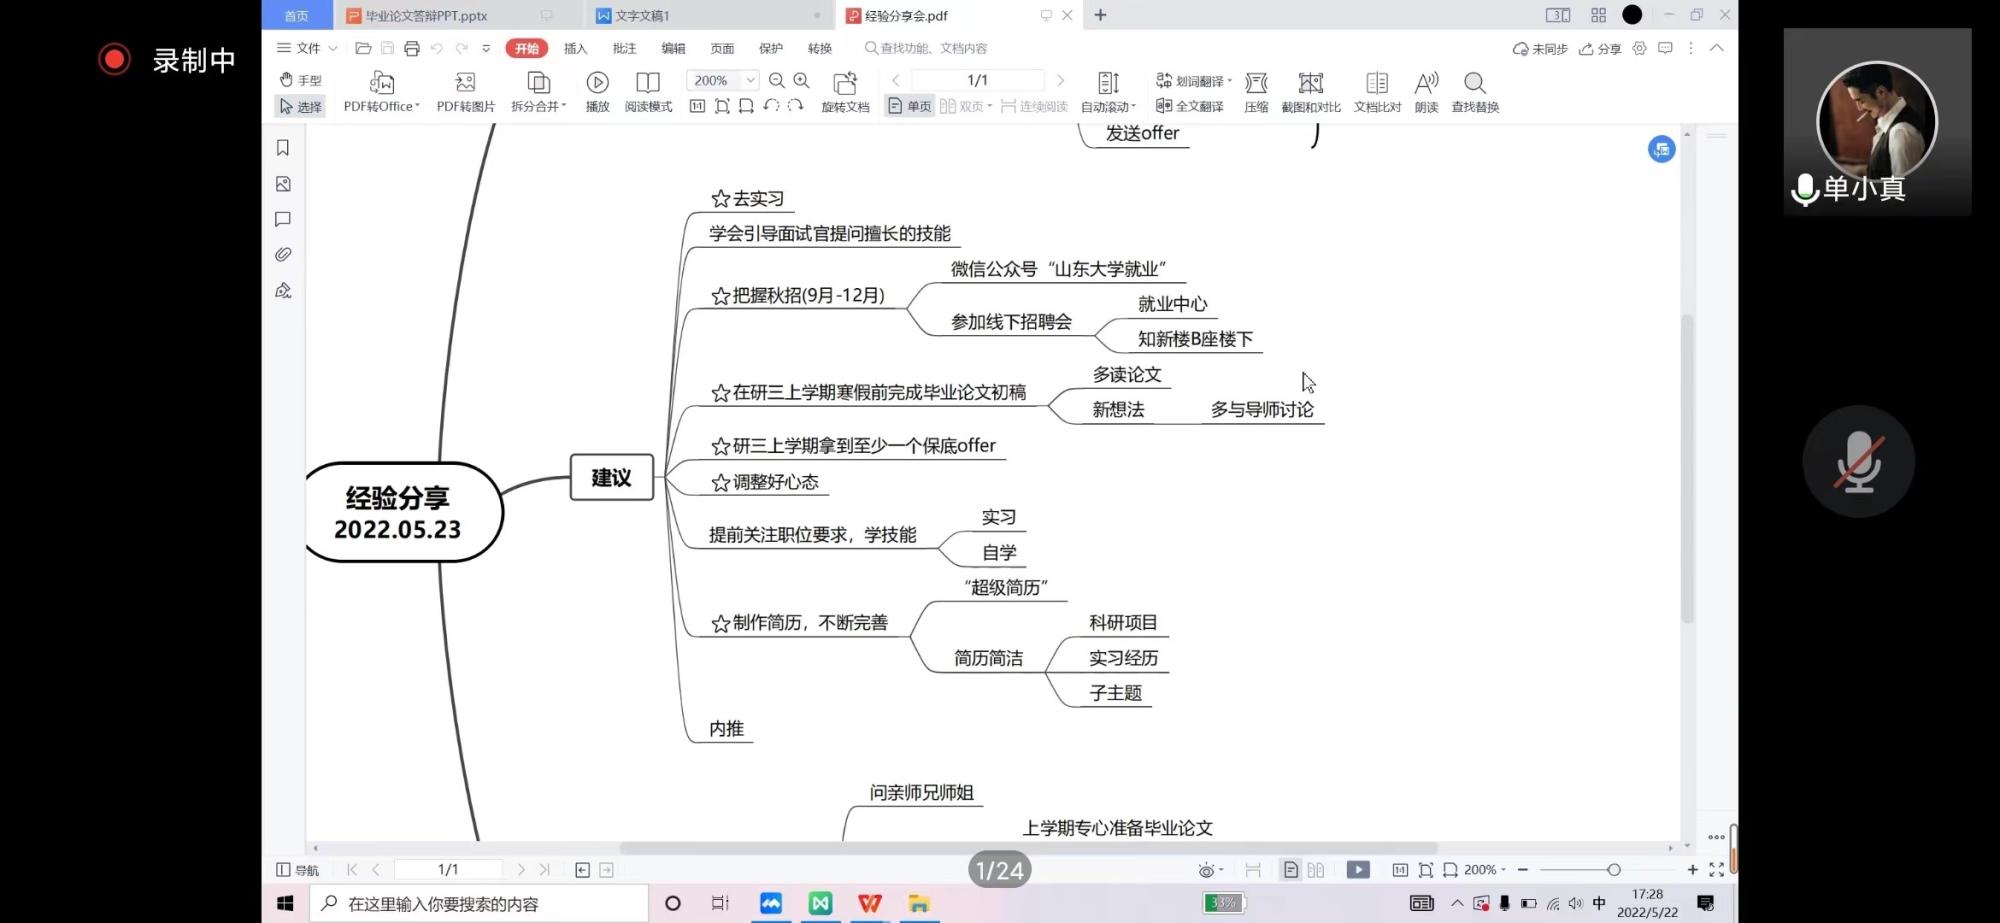Click the 朗读 read aloud icon
The height and width of the screenshot is (923, 2000).
1426,83
